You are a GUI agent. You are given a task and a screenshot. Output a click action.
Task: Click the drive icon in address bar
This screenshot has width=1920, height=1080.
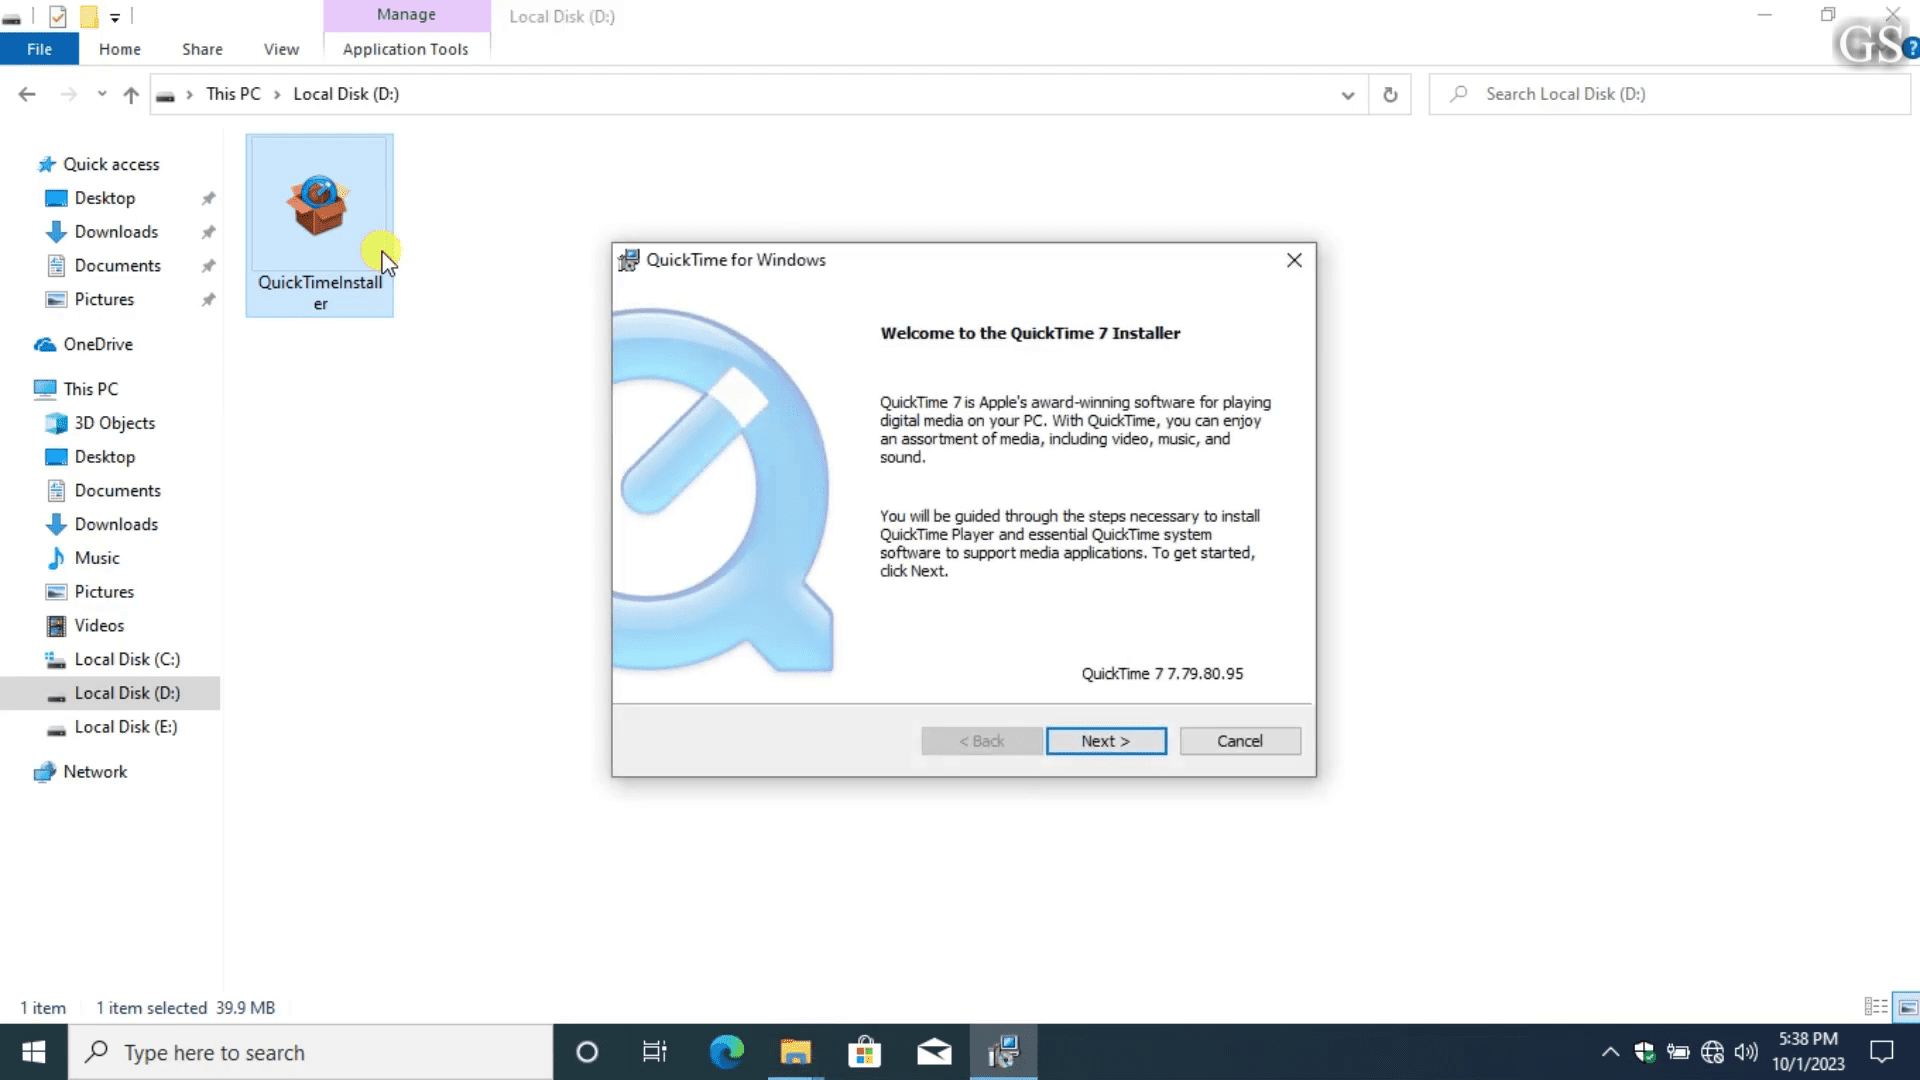pyautogui.click(x=165, y=95)
